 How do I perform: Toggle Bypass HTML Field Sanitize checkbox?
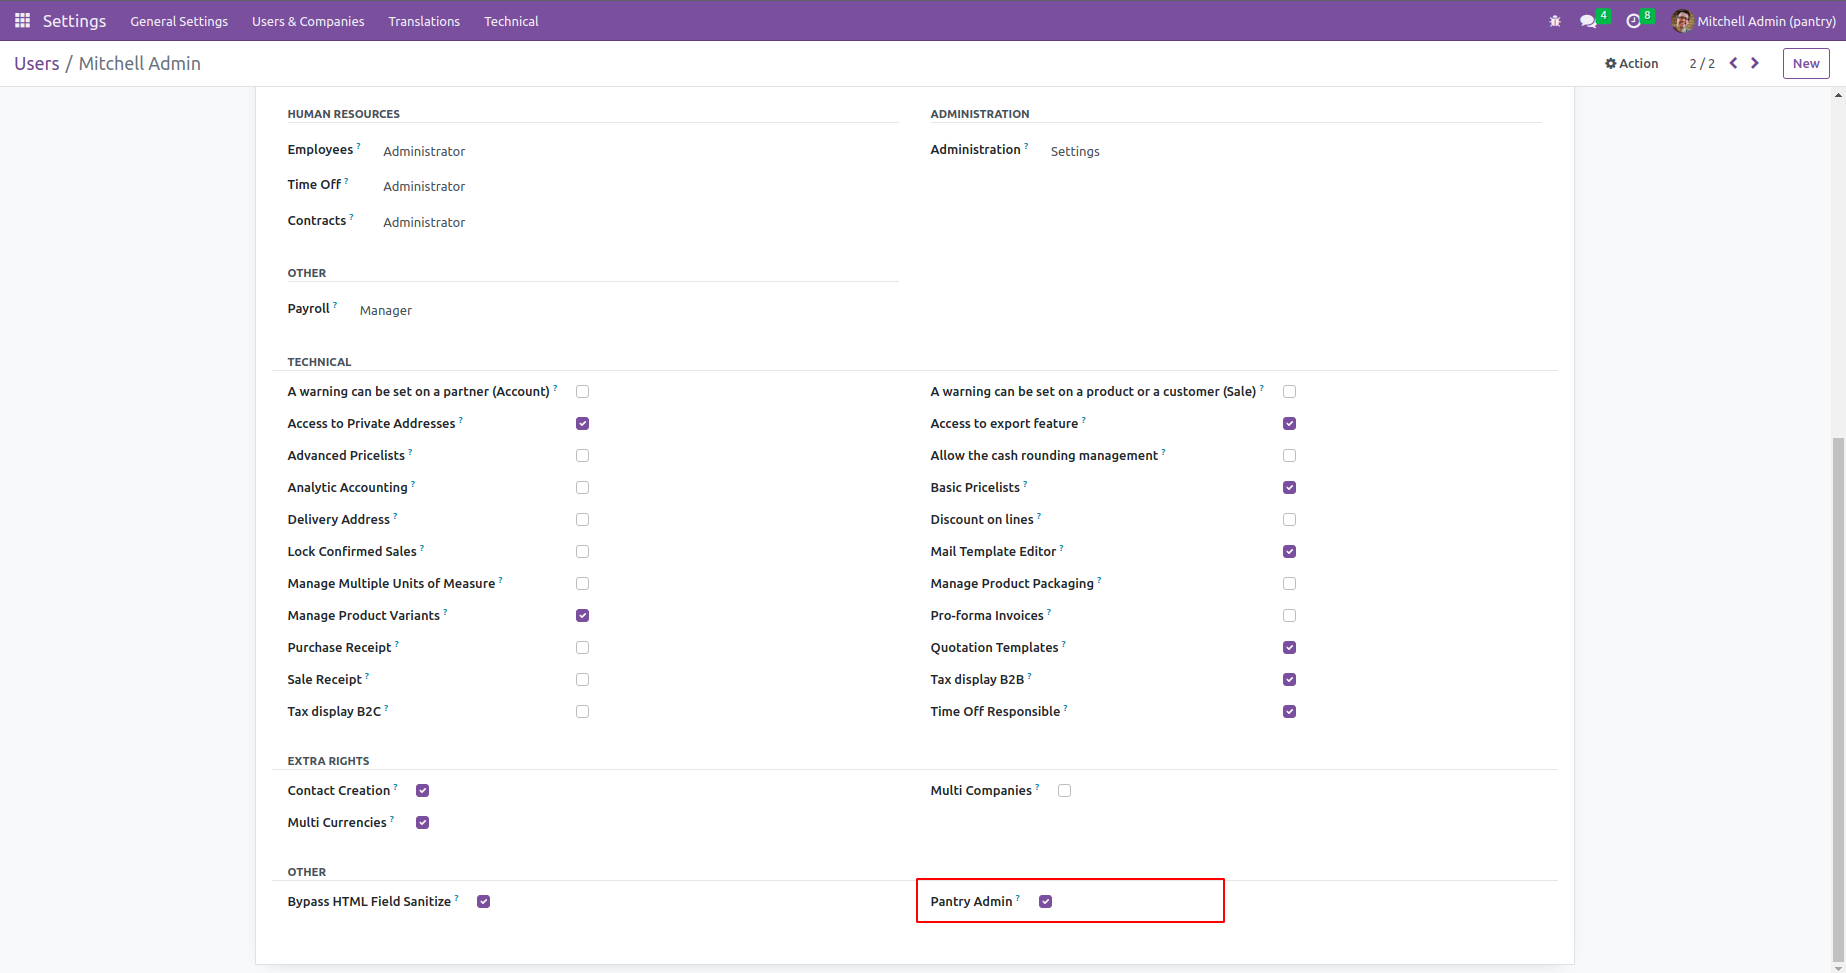point(484,901)
